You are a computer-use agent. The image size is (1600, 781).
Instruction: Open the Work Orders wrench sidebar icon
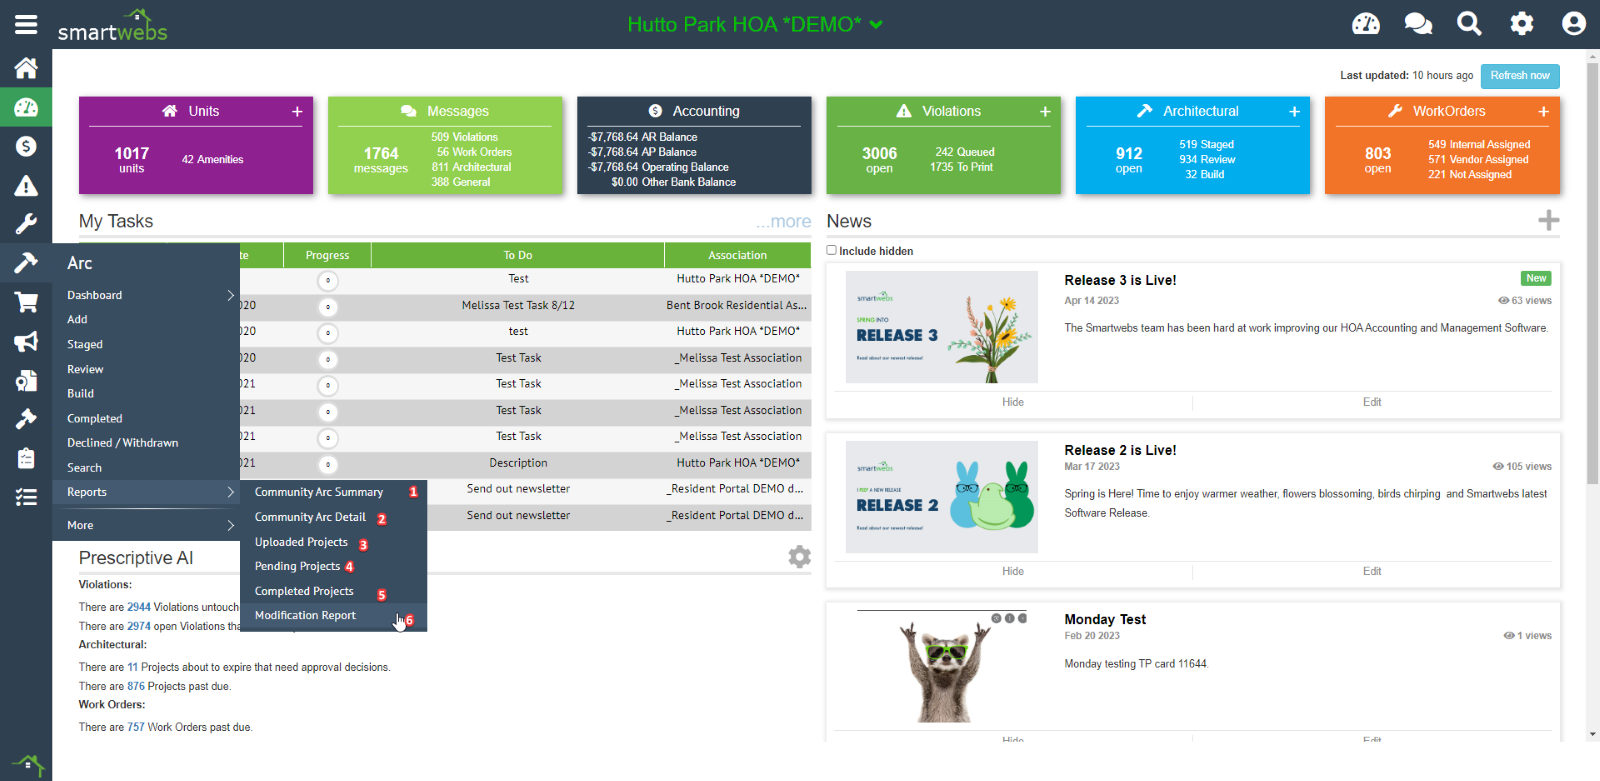coord(26,224)
